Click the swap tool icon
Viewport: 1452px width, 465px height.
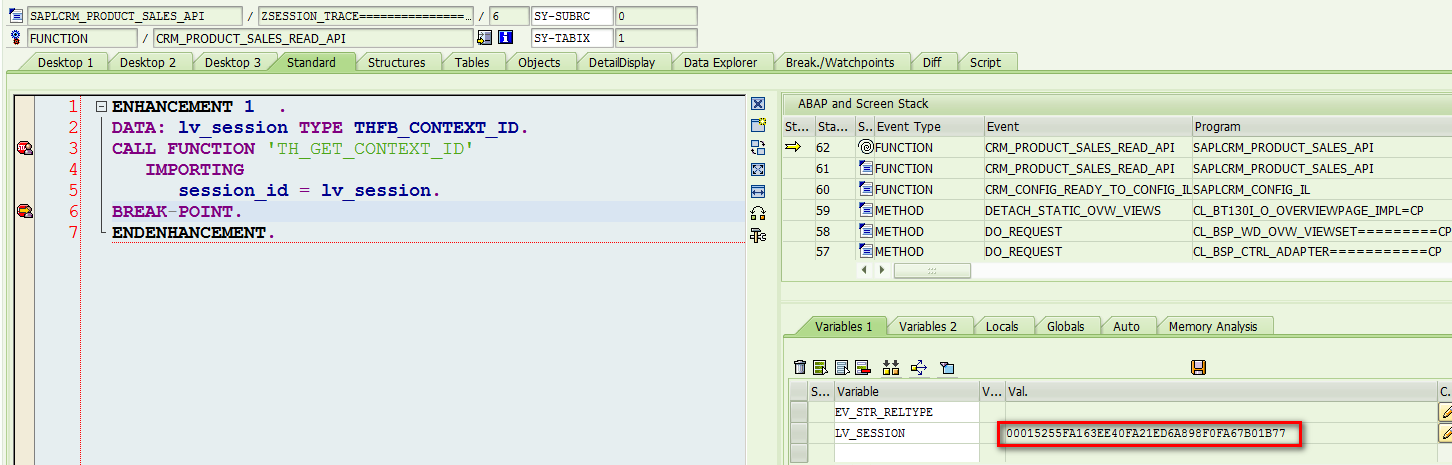pyautogui.click(x=758, y=147)
